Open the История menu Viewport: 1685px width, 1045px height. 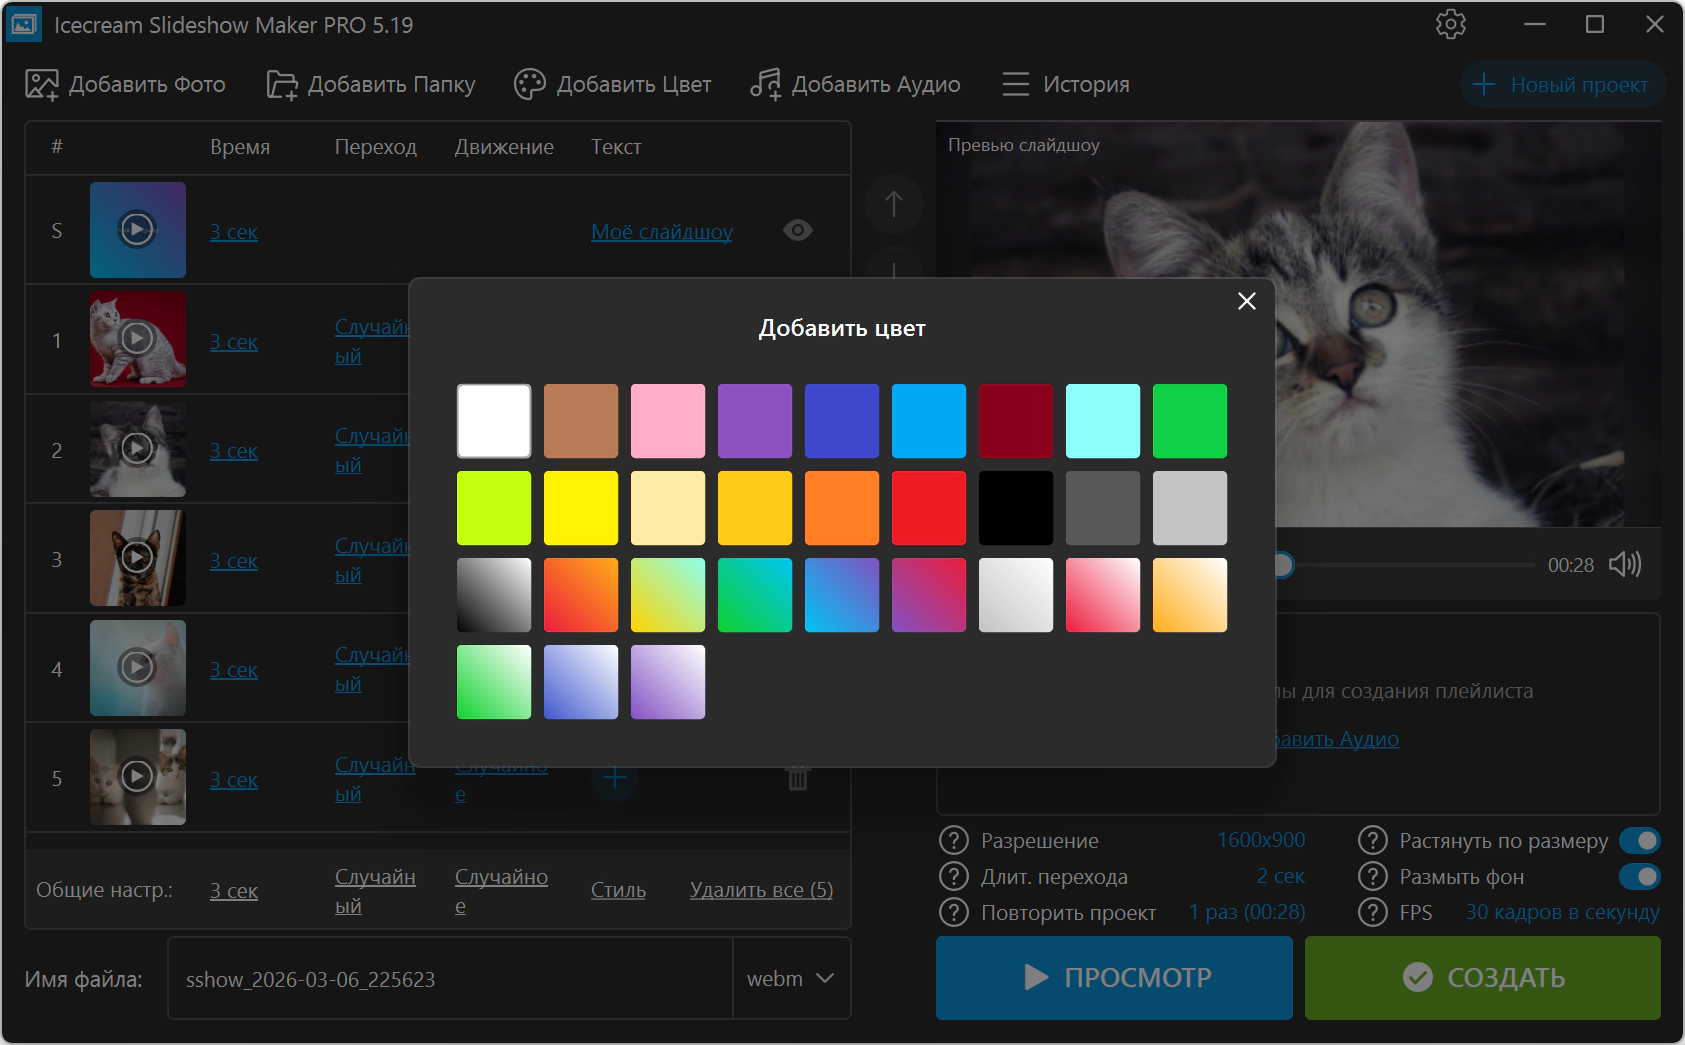coord(1066,85)
